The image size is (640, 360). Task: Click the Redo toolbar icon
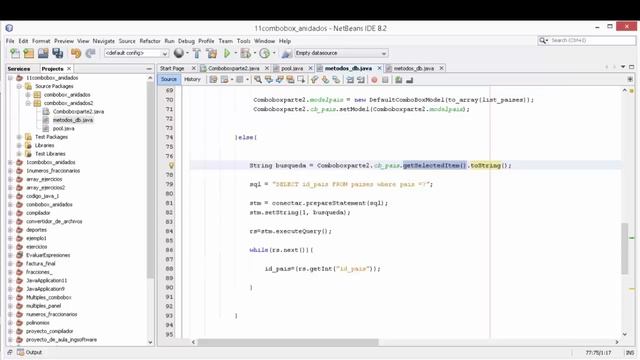tap(90, 53)
